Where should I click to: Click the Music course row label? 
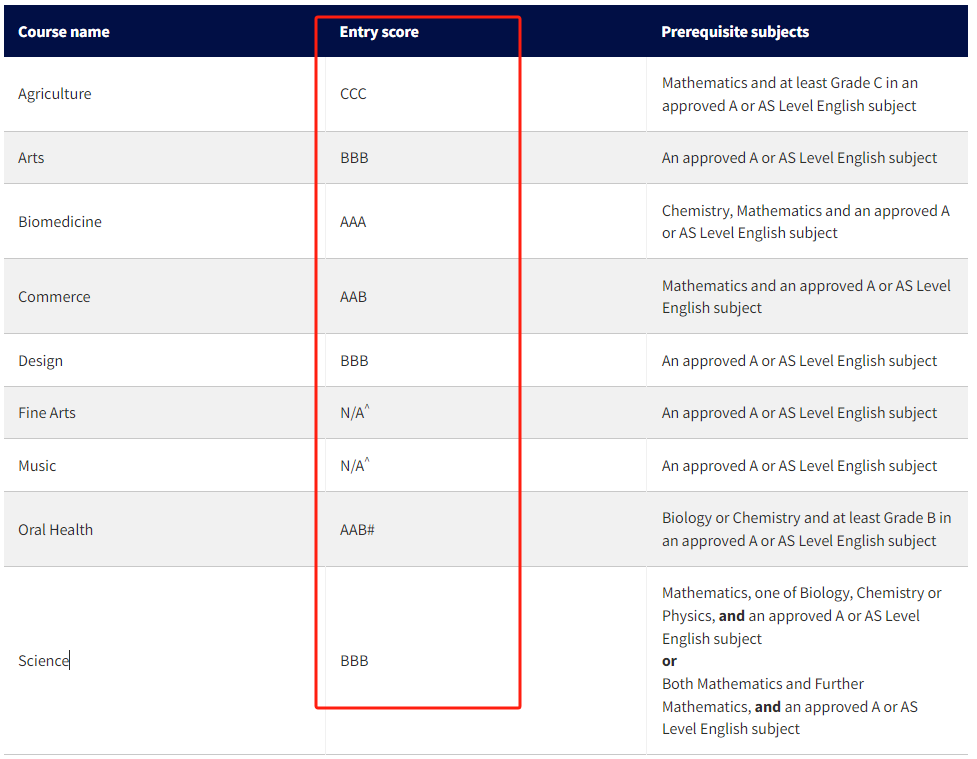(x=37, y=465)
